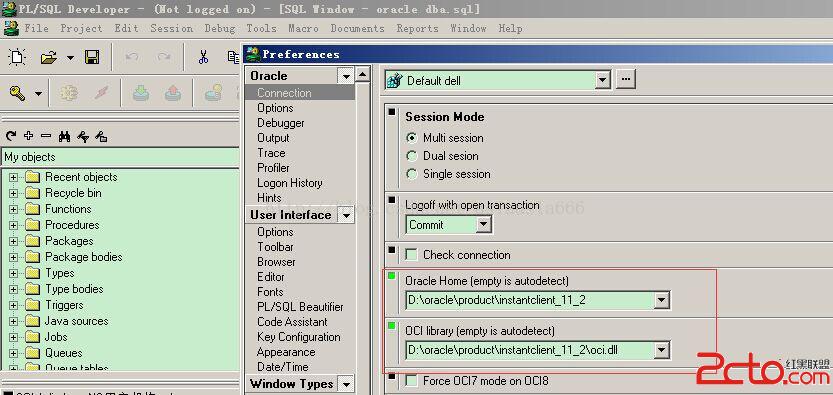Screen dimensions: 833x395
Task: Open Key Configuration preferences page
Action: coord(299,337)
